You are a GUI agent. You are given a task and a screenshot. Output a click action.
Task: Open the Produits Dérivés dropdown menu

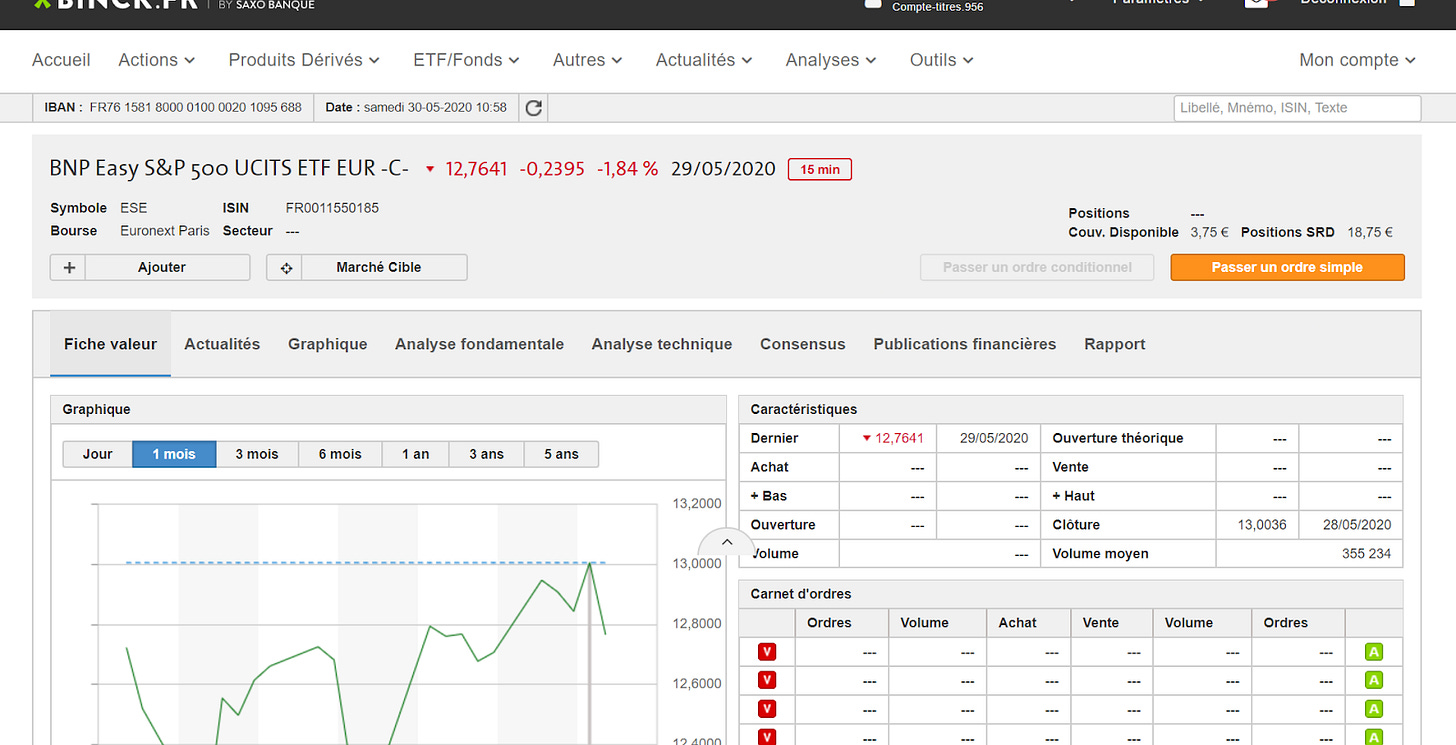point(304,60)
